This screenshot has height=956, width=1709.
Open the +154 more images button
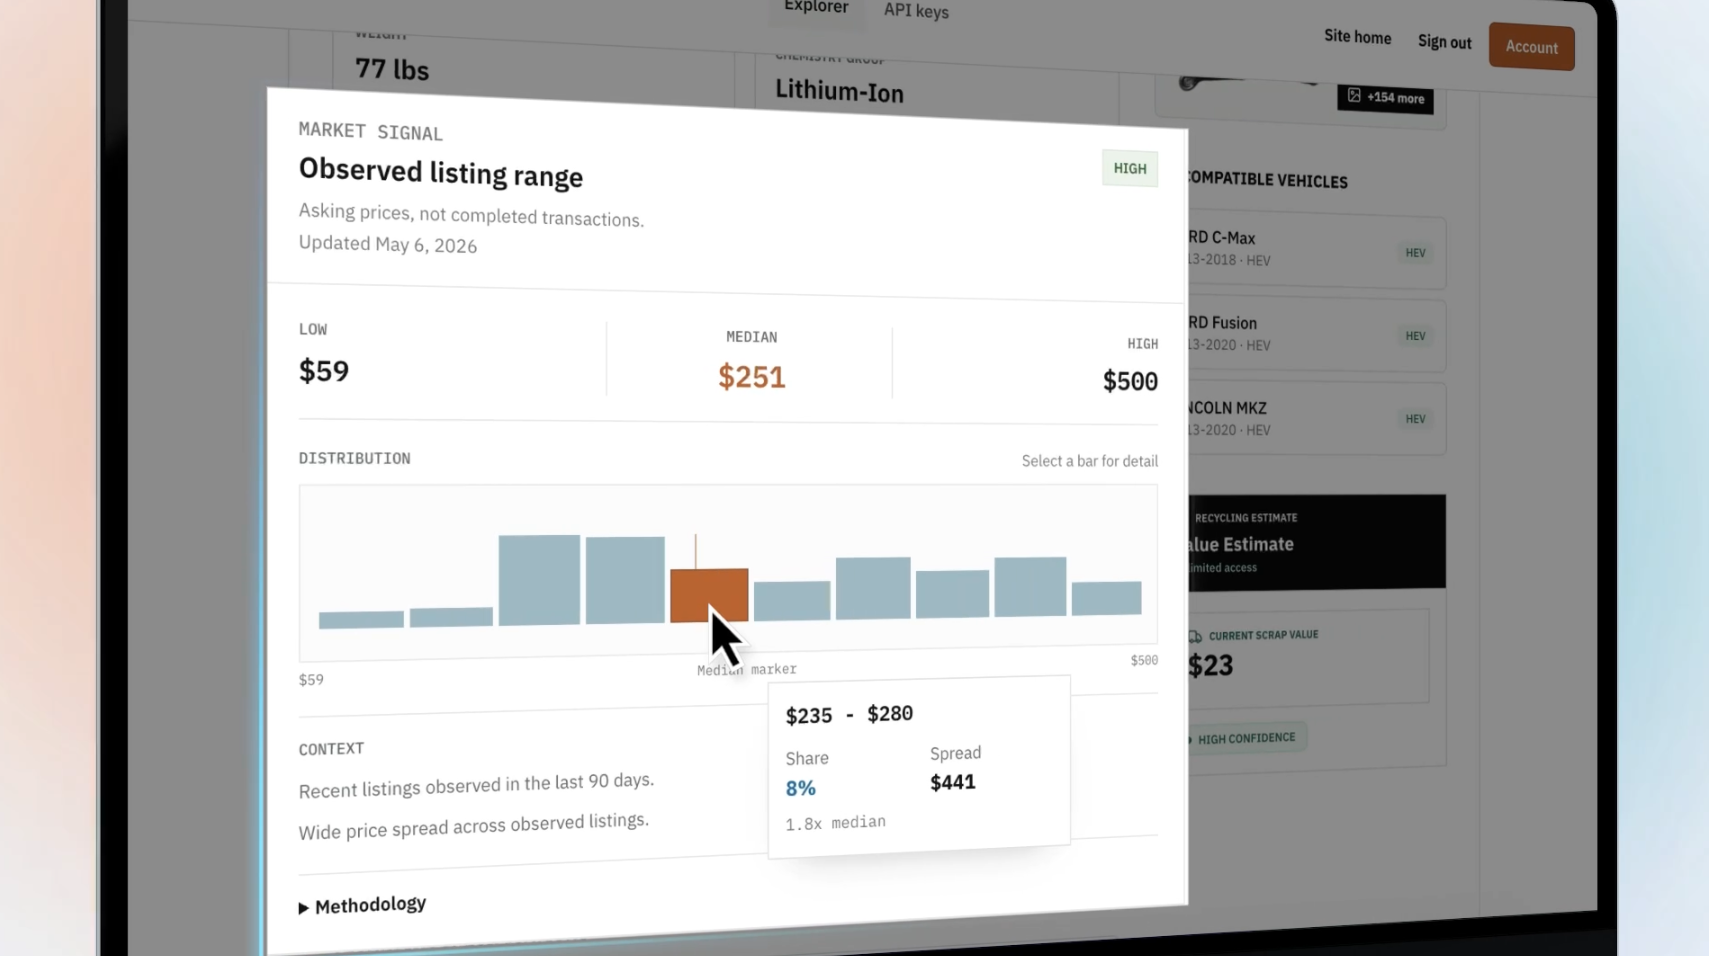click(x=1385, y=98)
